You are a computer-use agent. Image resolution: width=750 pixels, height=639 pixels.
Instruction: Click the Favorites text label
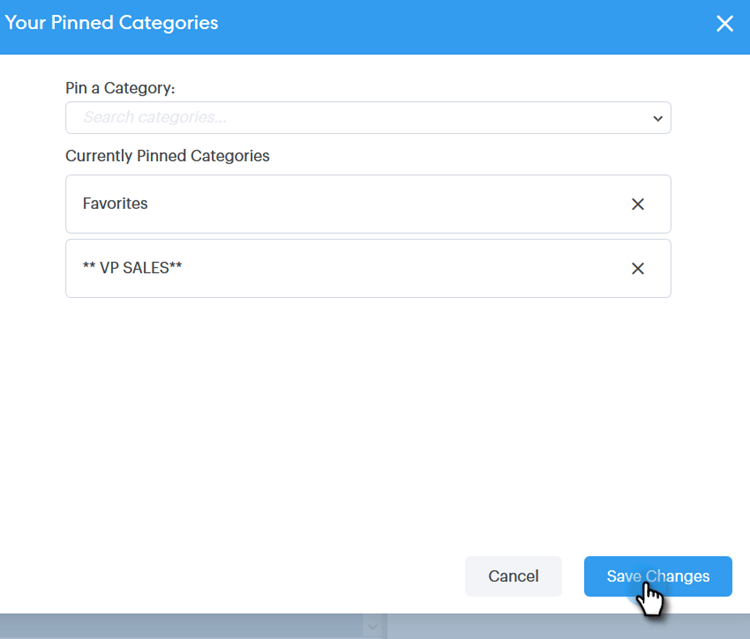[x=115, y=204]
